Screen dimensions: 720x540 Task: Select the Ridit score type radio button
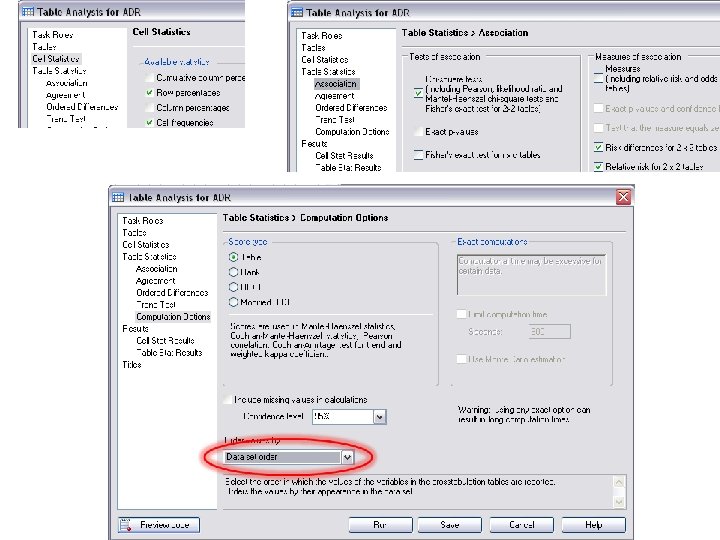[233, 287]
